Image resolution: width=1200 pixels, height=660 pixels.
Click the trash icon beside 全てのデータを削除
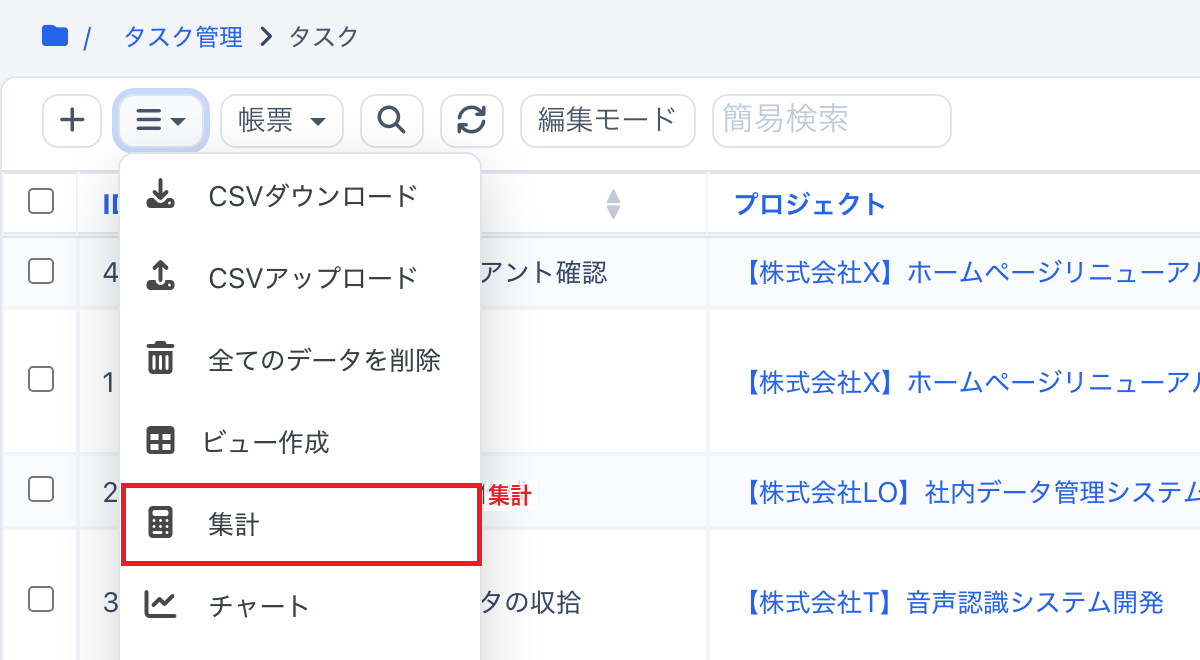point(160,358)
